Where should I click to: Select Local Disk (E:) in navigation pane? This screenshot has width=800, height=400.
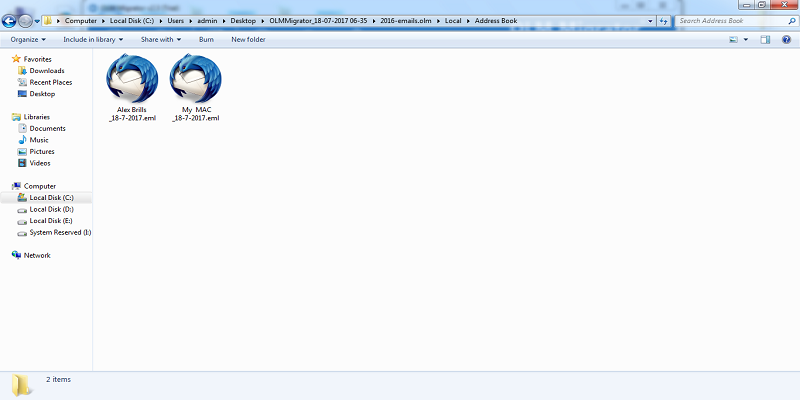click(x=51, y=221)
